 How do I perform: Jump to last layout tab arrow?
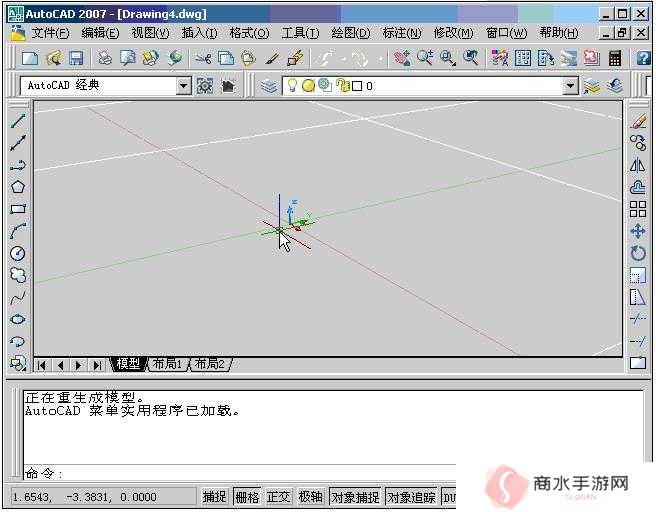[x=97, y=365]
